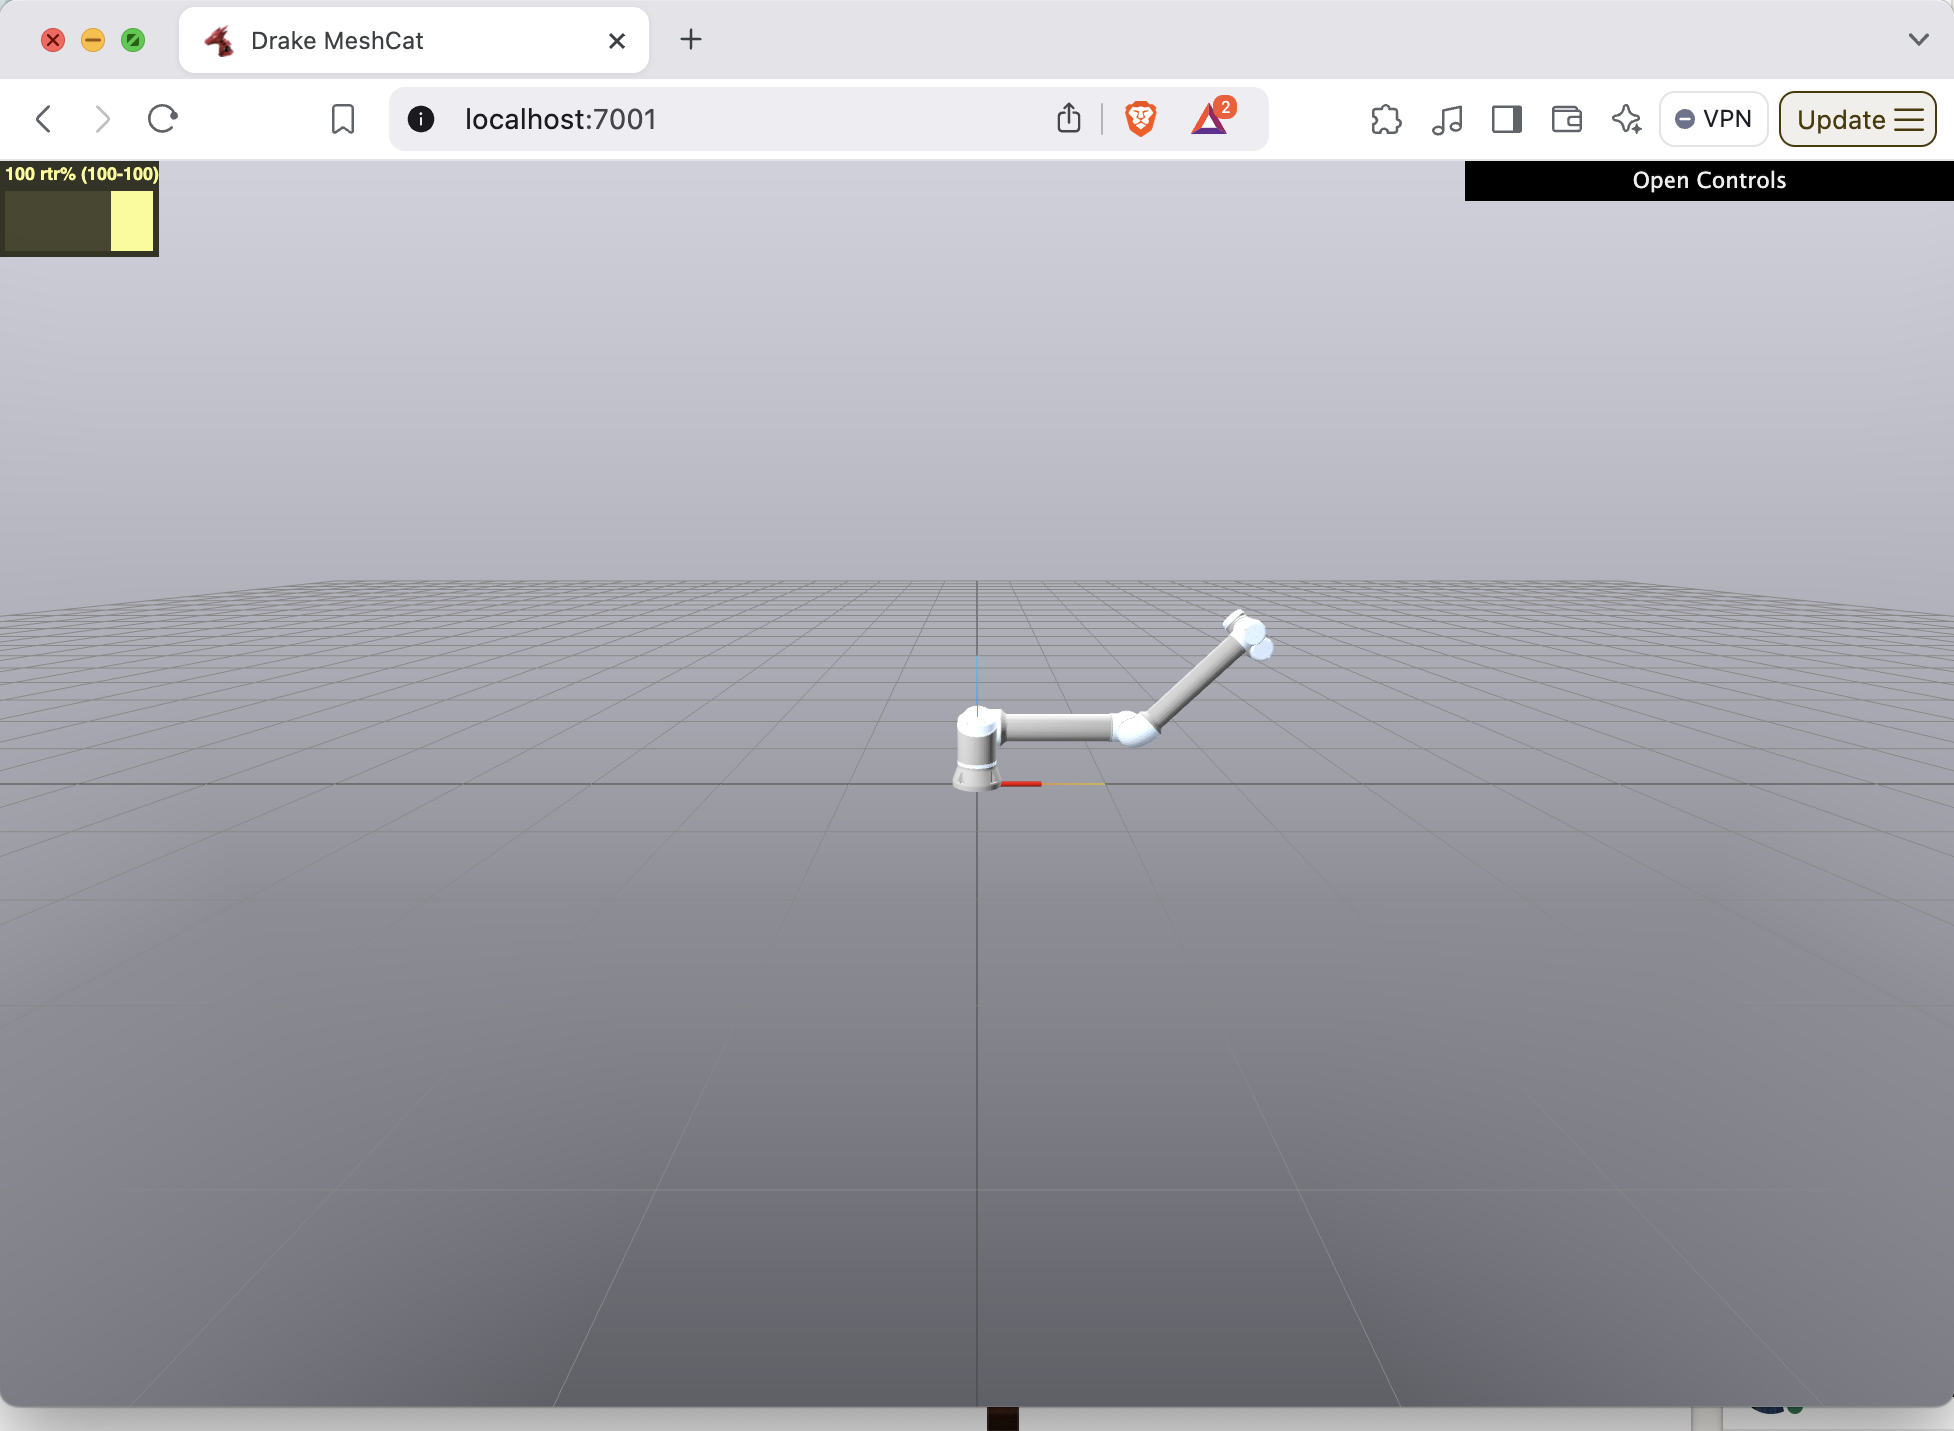Open Leo AI sparkle icon
Image resolution: width=1954 pixels, height=1431 pixels.
click(1627, 119)
